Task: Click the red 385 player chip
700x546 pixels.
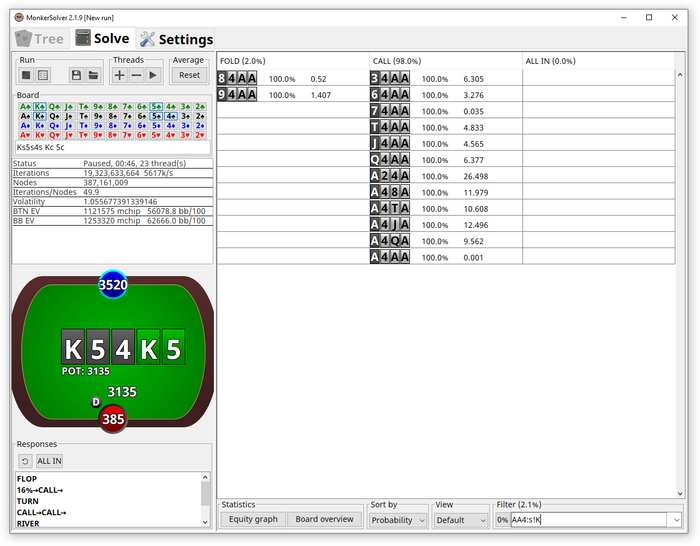Action: 113,419
